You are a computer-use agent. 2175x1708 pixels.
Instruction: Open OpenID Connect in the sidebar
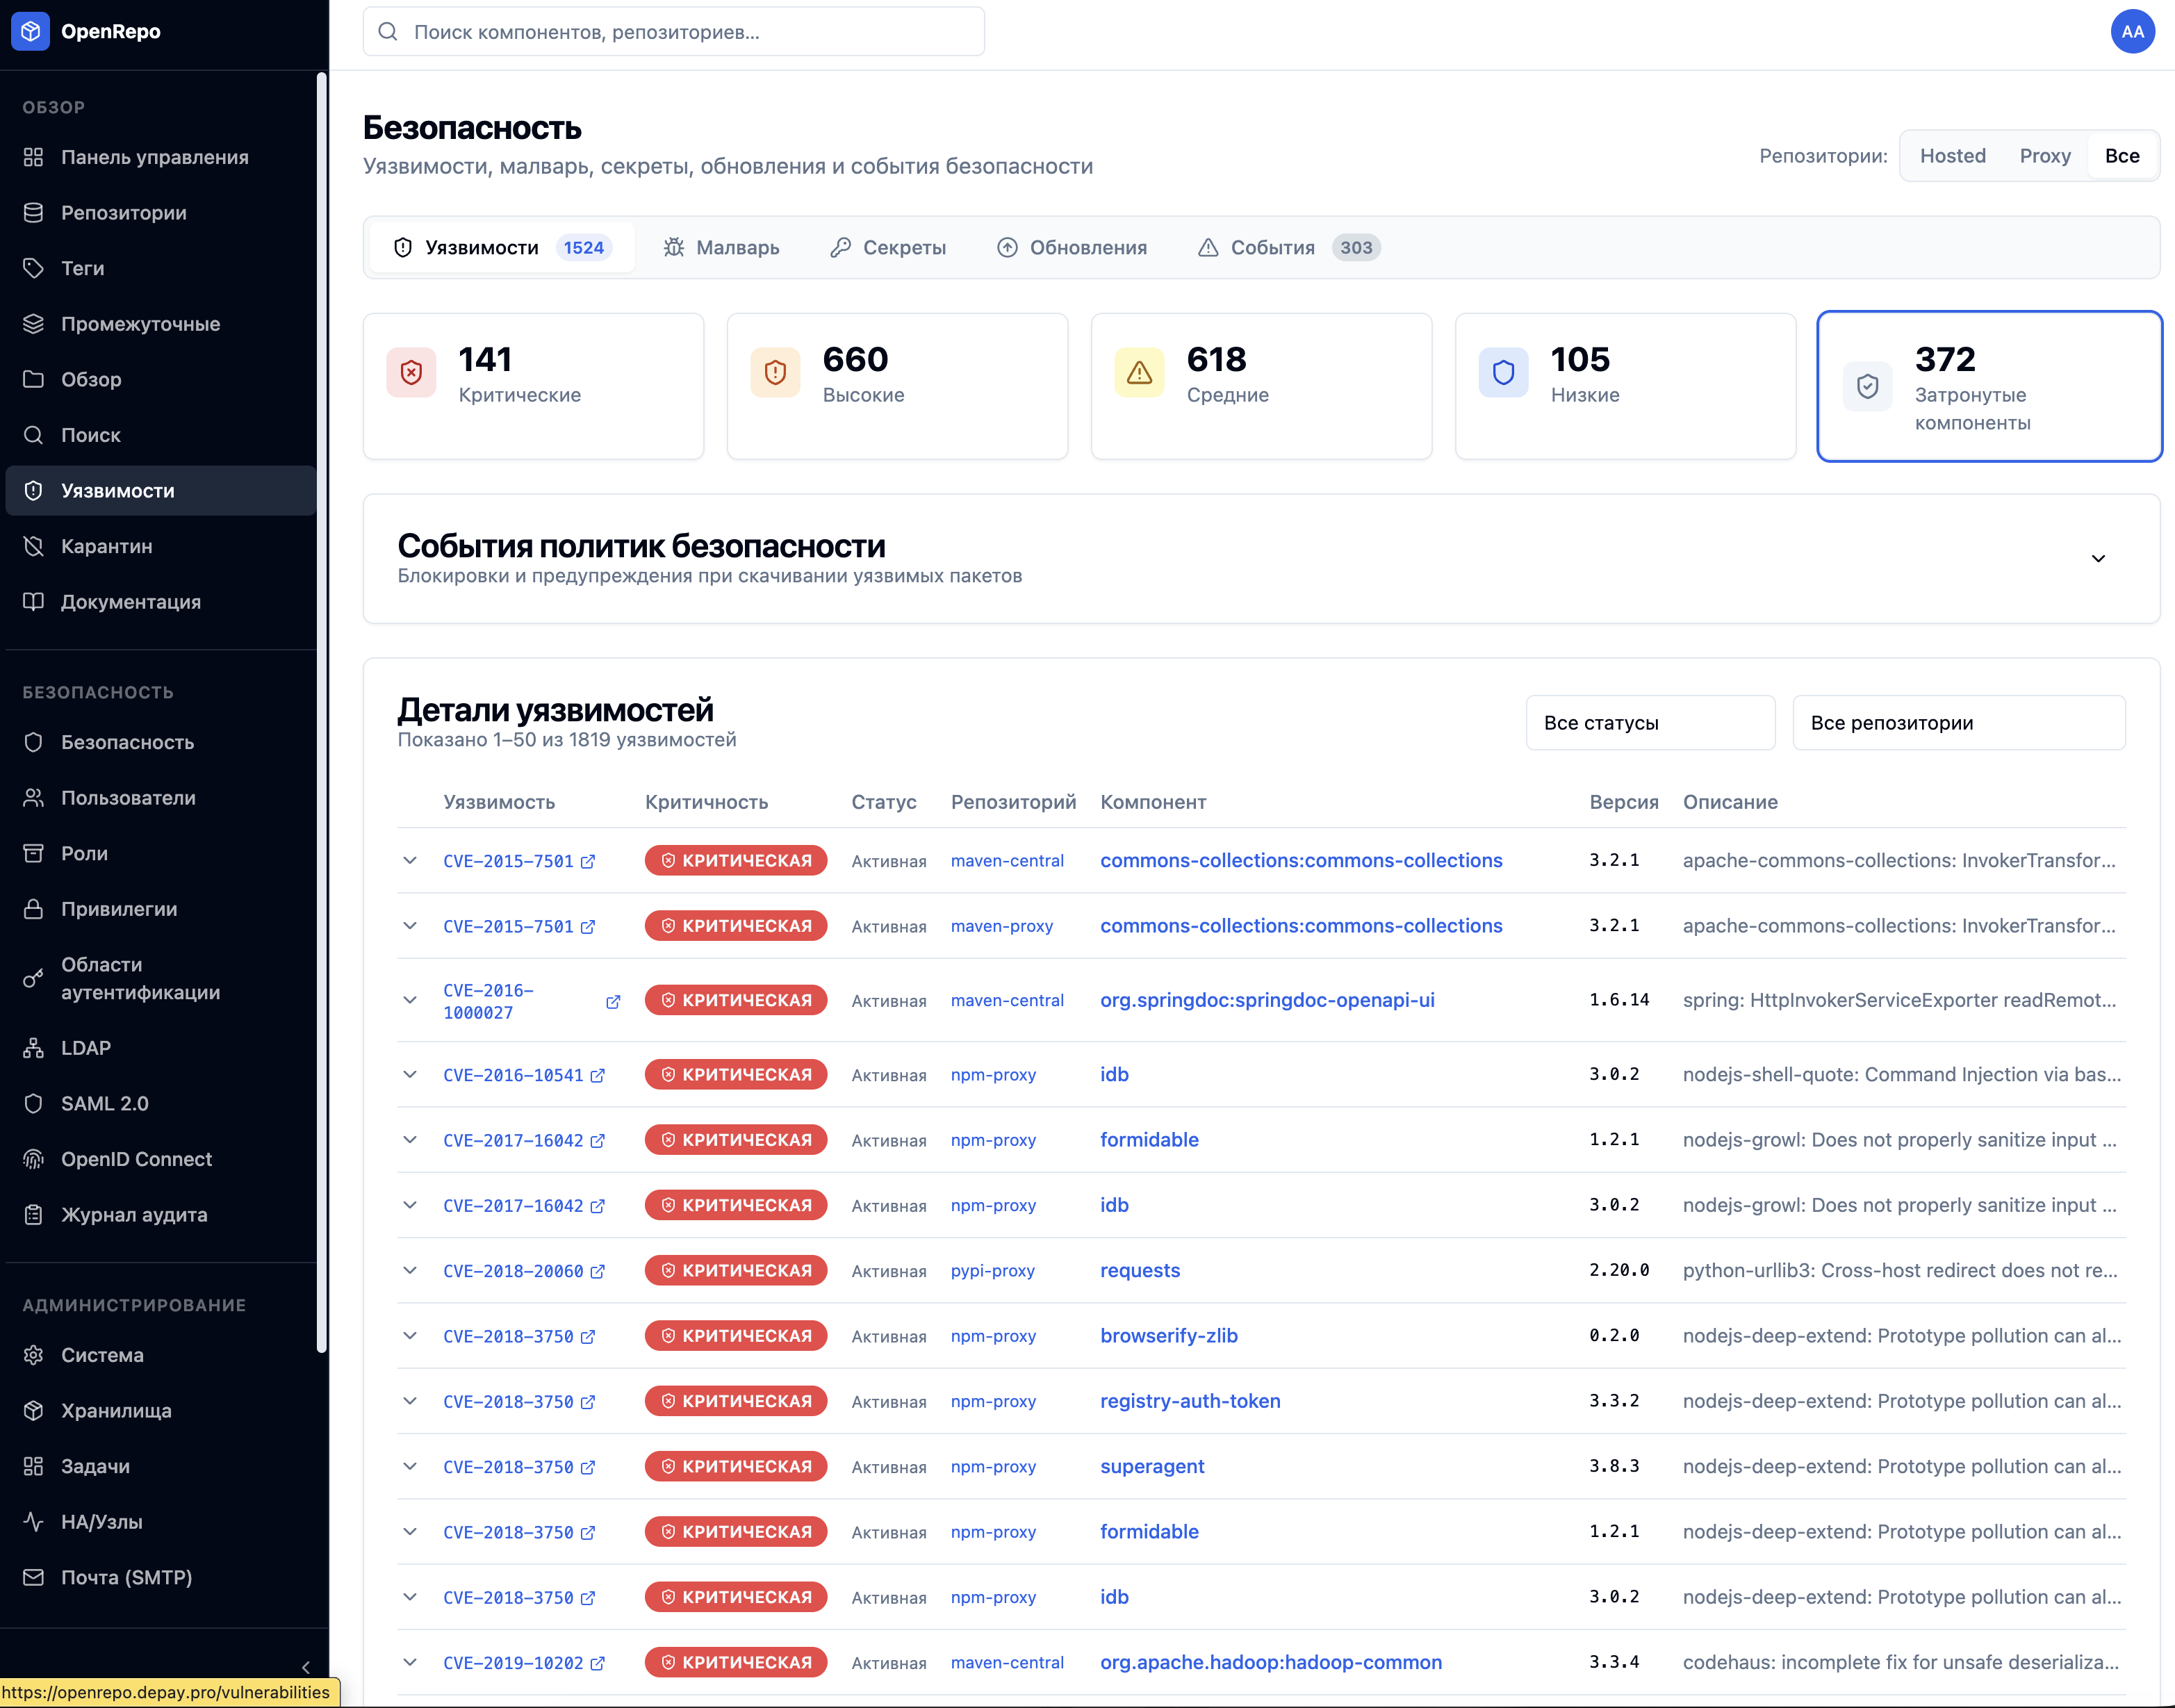160,1159
